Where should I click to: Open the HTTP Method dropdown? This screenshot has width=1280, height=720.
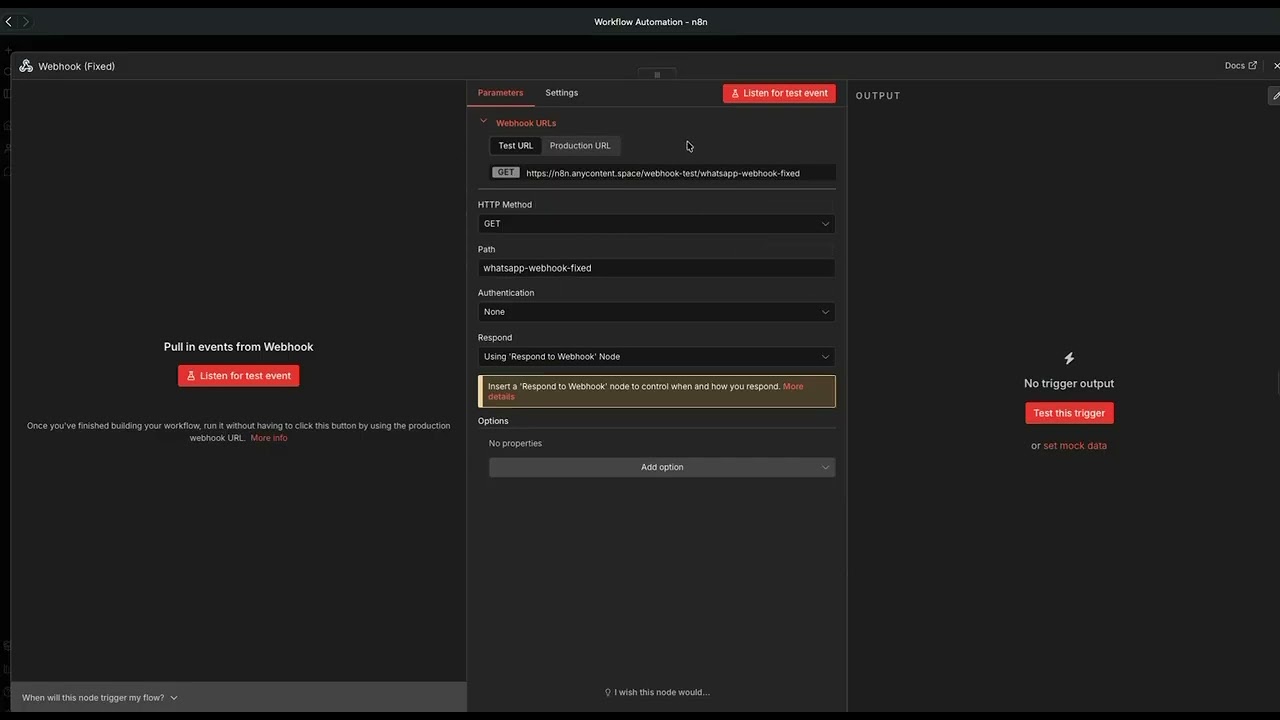[656, 224]
